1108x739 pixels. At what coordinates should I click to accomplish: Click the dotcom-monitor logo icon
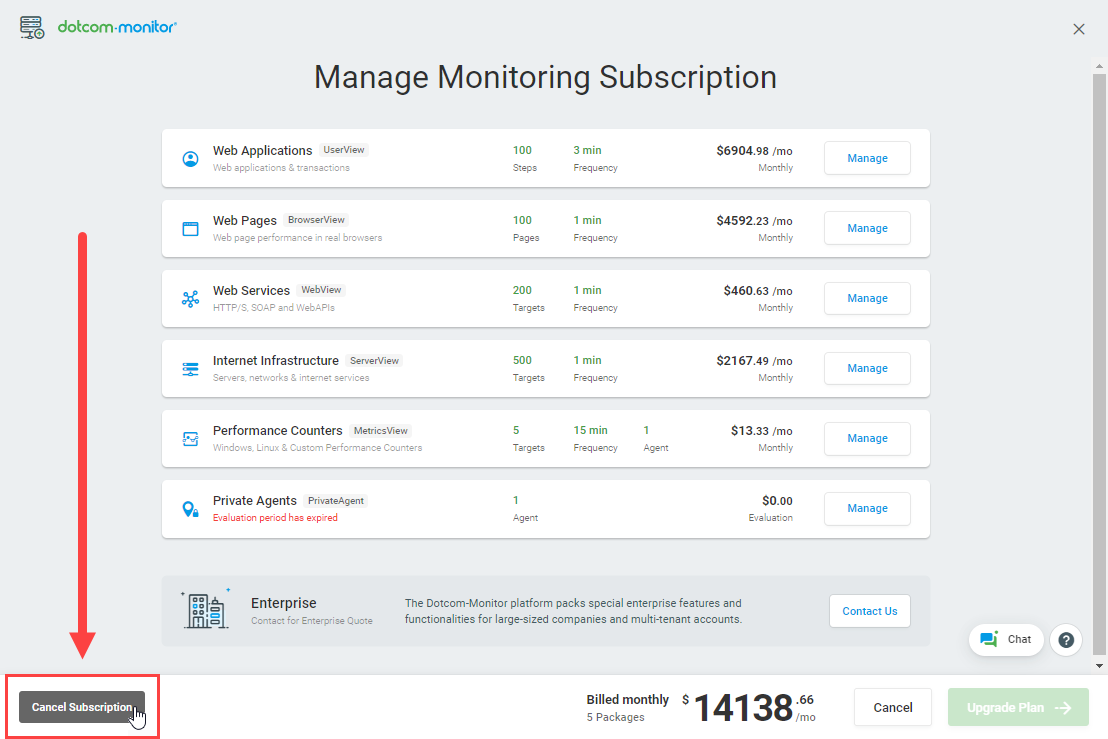point(32,28)
